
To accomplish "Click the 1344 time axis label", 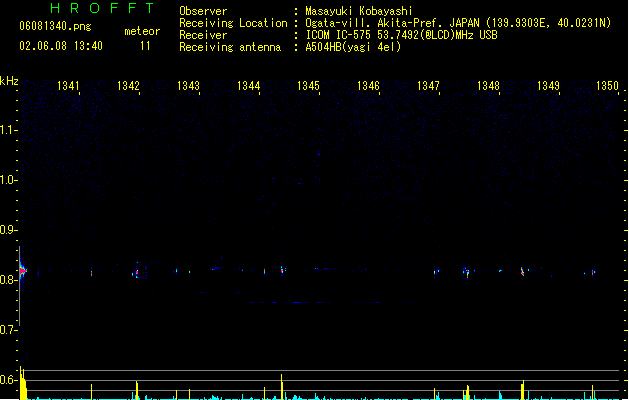I will tap(248, 86).
